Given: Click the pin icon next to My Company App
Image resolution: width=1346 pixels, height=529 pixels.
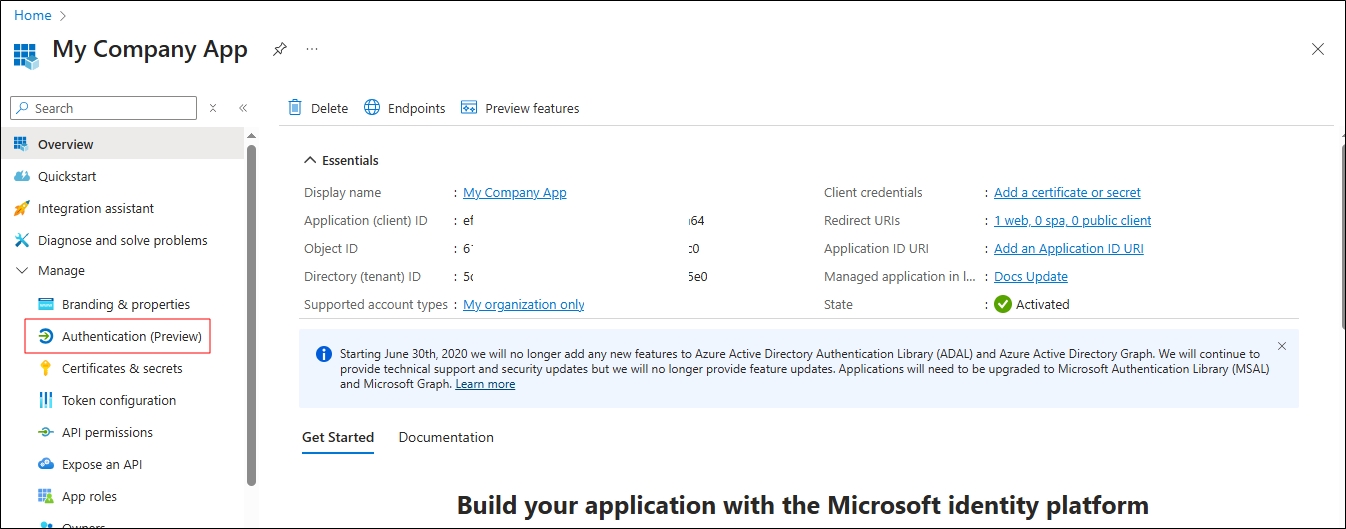Looking at the screenshot, I should (280, 49).
